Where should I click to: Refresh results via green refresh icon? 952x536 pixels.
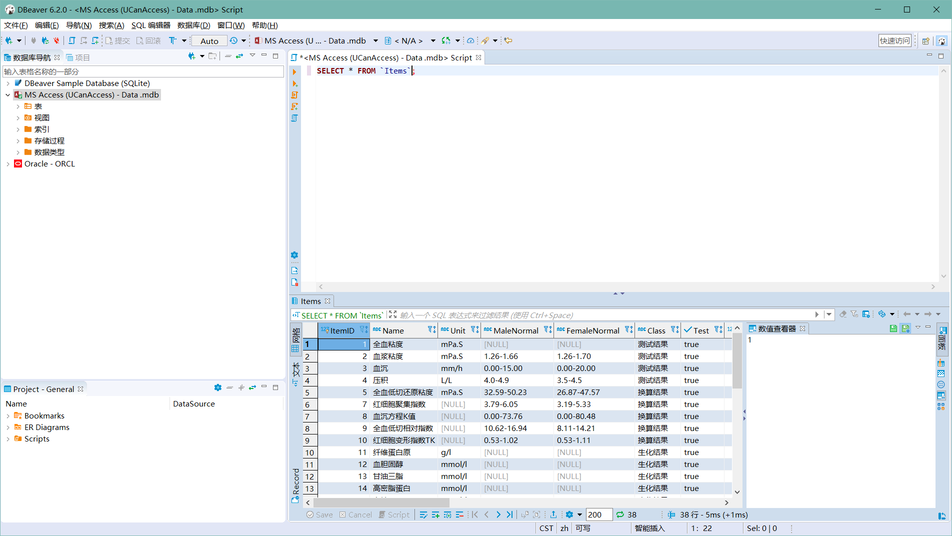point(620,515)
